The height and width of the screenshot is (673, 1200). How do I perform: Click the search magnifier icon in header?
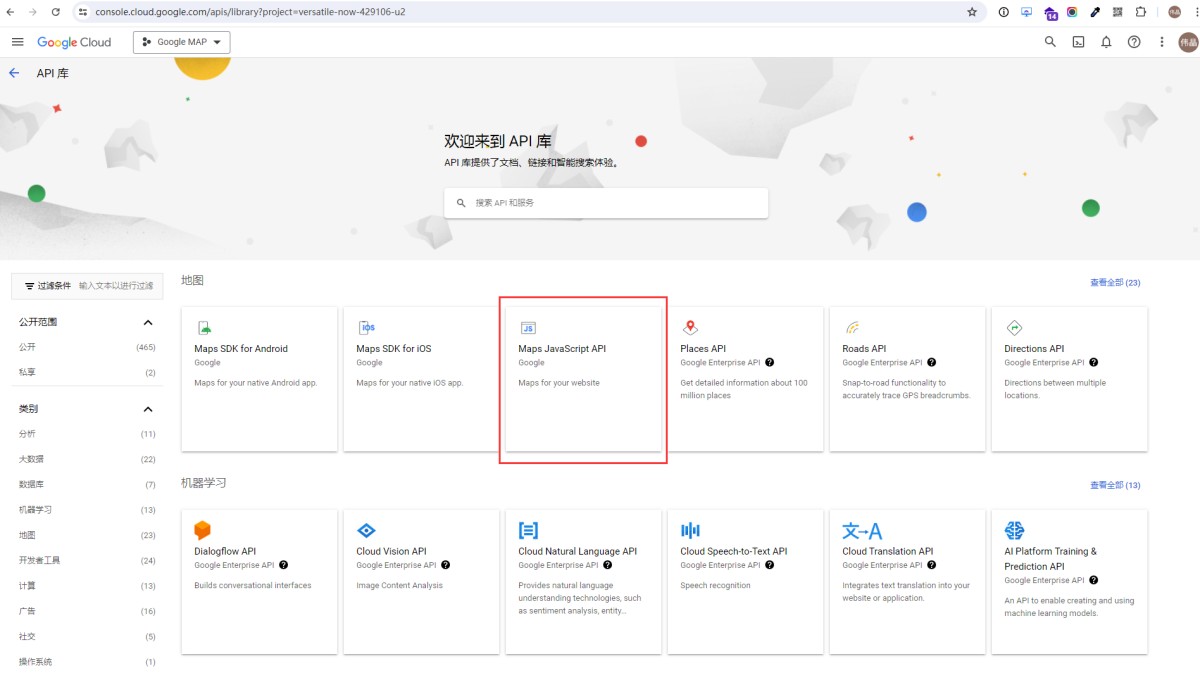(x=1050, y=42)
